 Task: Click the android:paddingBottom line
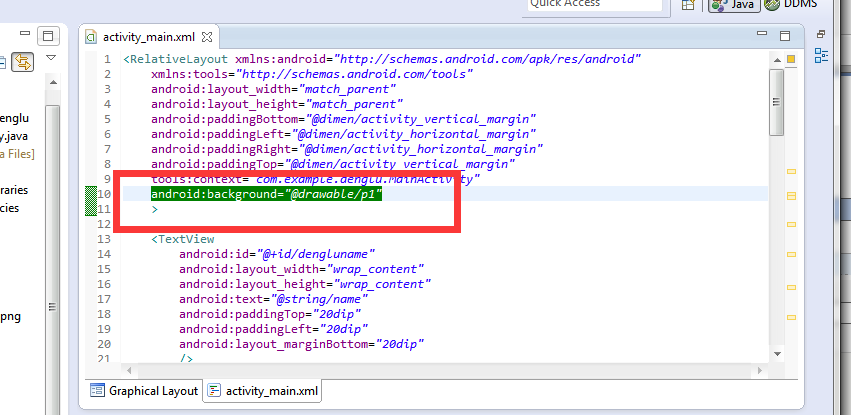pos(344,119)
